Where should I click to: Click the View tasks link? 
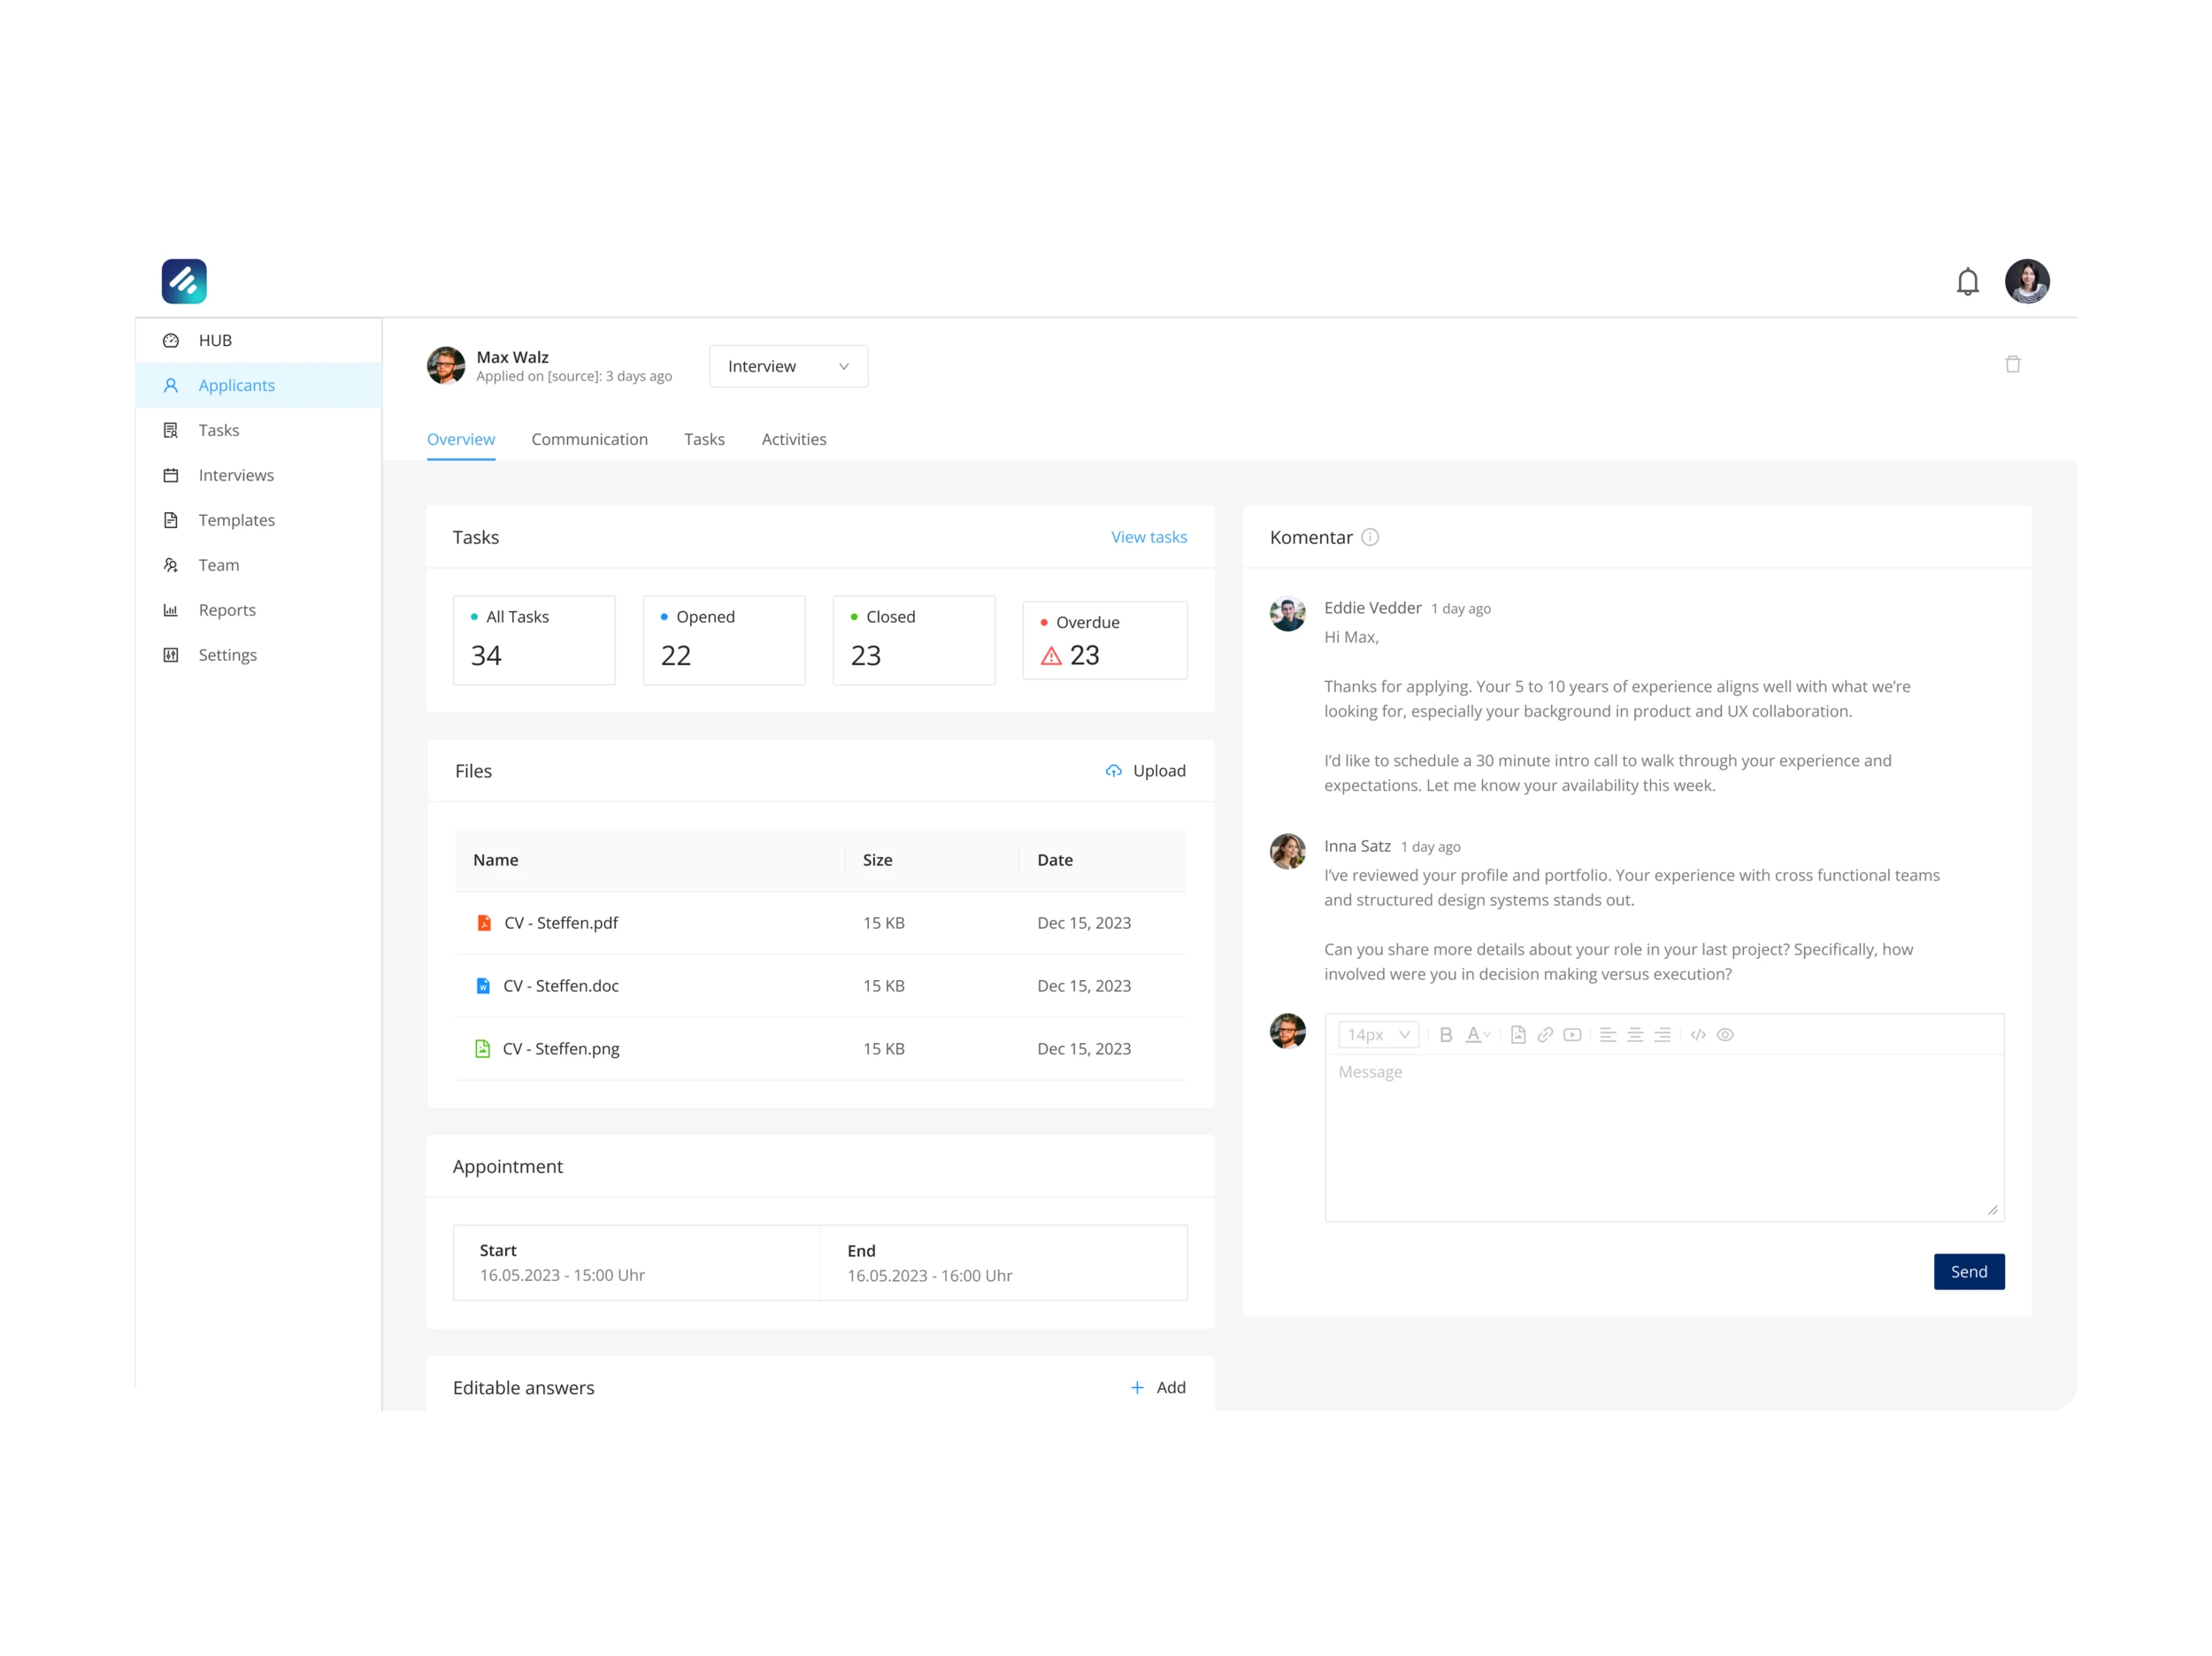(1149, 537)
